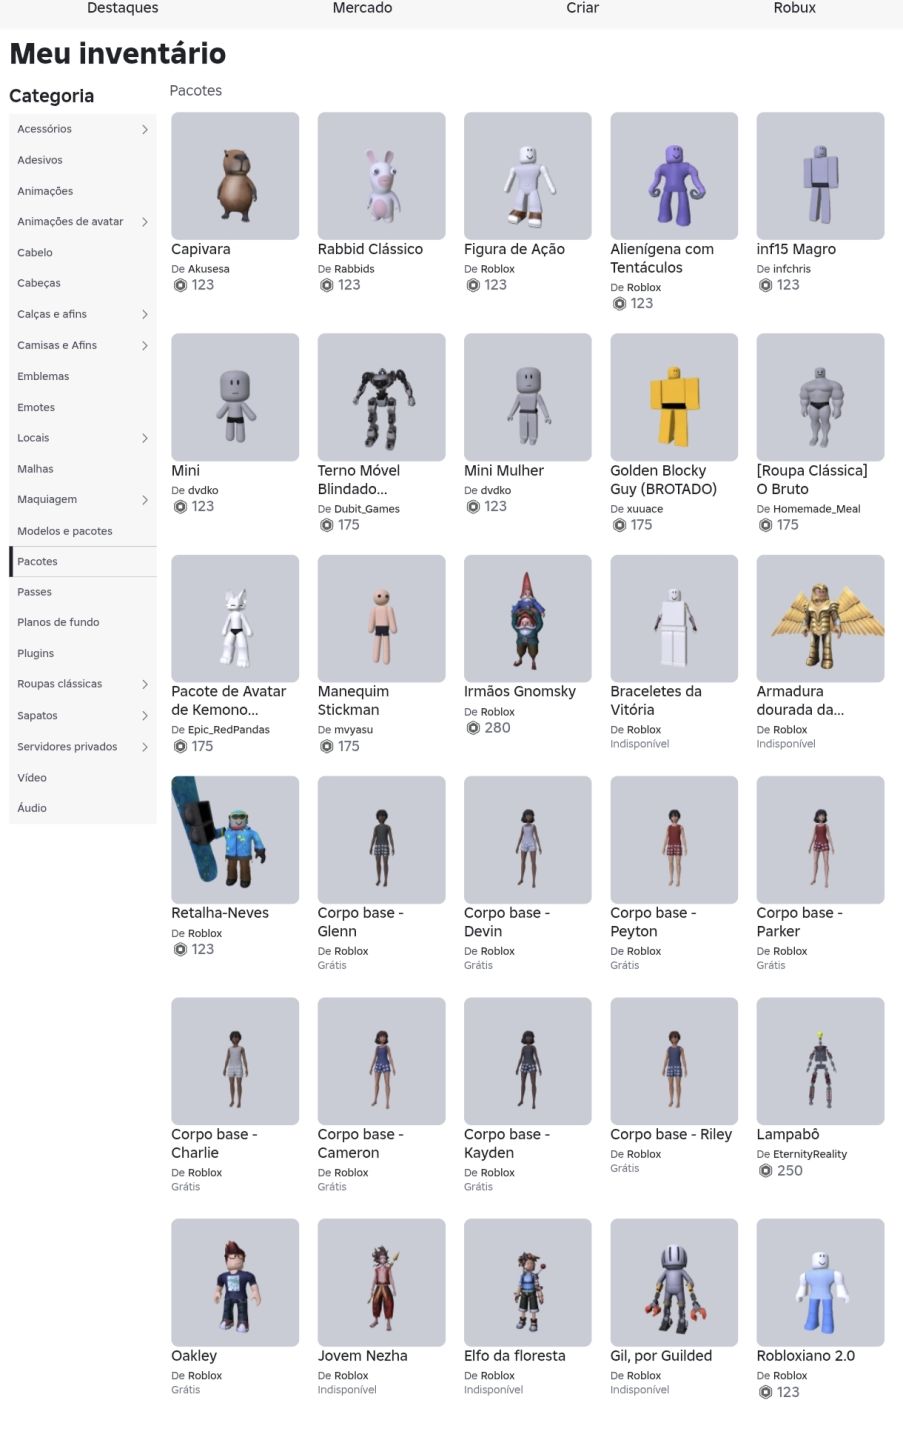The width and height of the screenshot is (903, 1440).
Task: Open the Armadura dourada thumbnail
Action: tap(820, 619)
